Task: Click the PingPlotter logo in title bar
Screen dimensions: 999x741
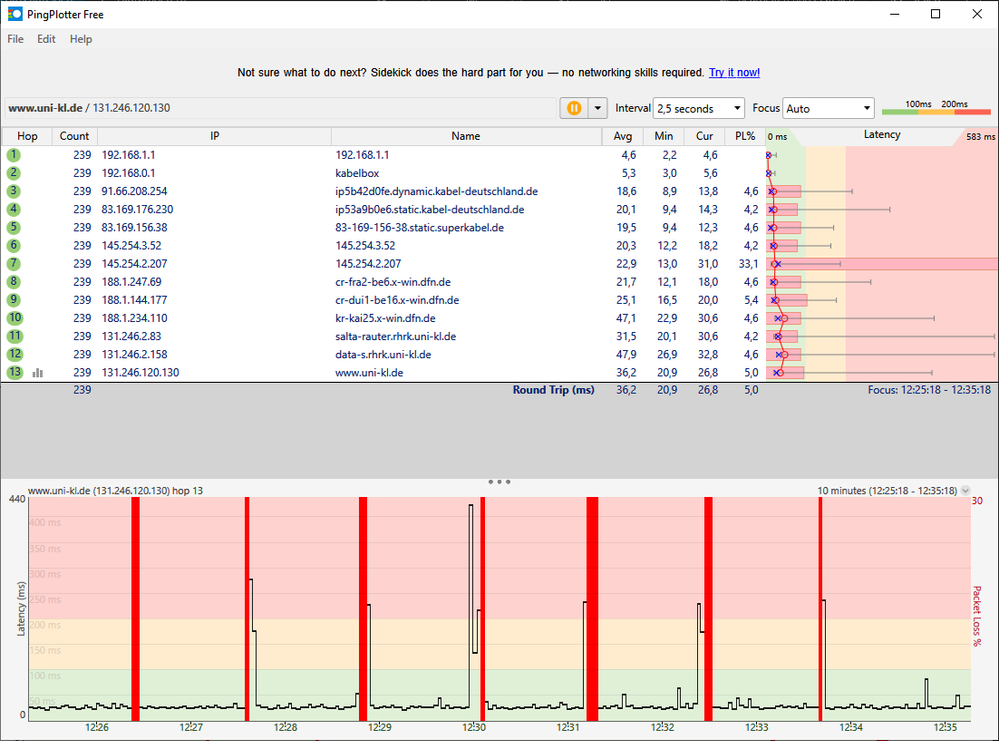Action: (12, 14)
